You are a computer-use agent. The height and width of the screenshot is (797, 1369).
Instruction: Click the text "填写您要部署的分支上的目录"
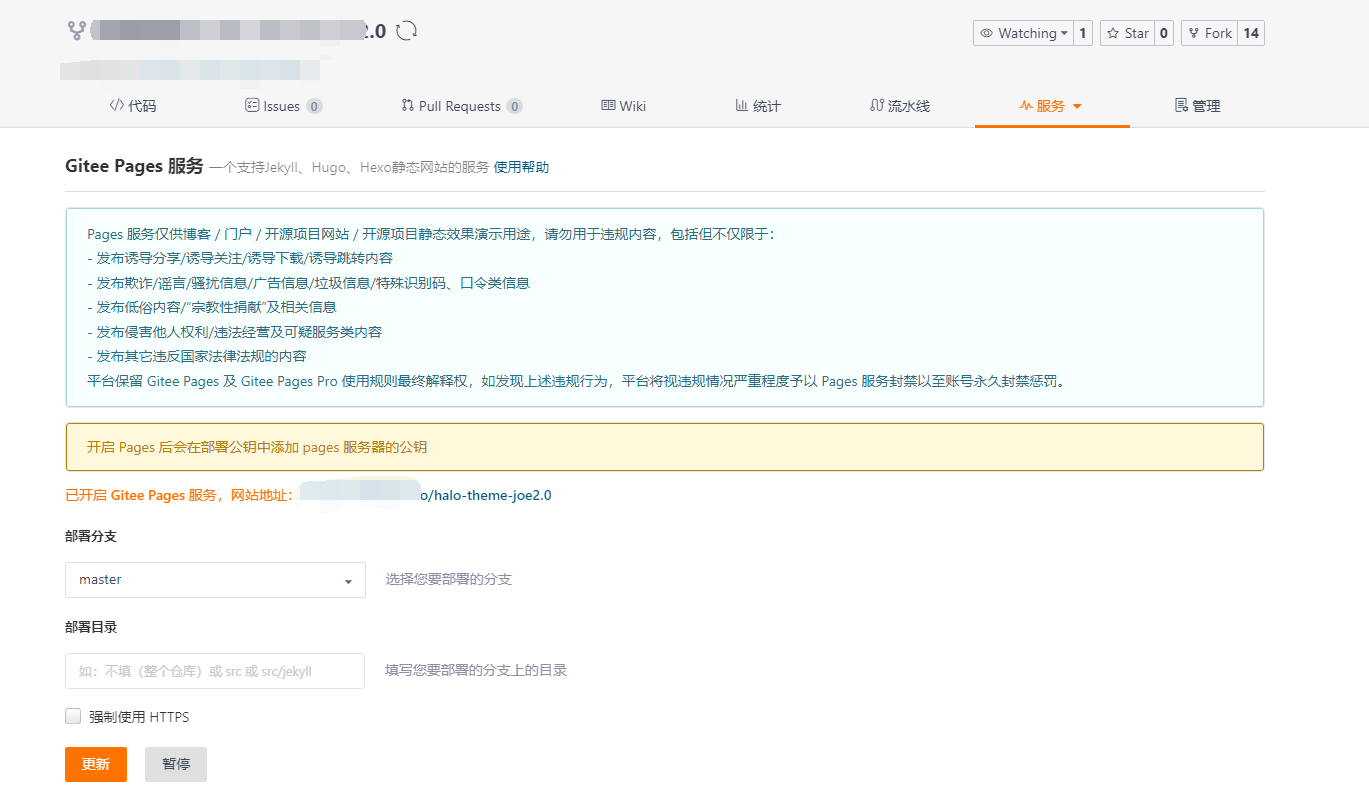476,670
